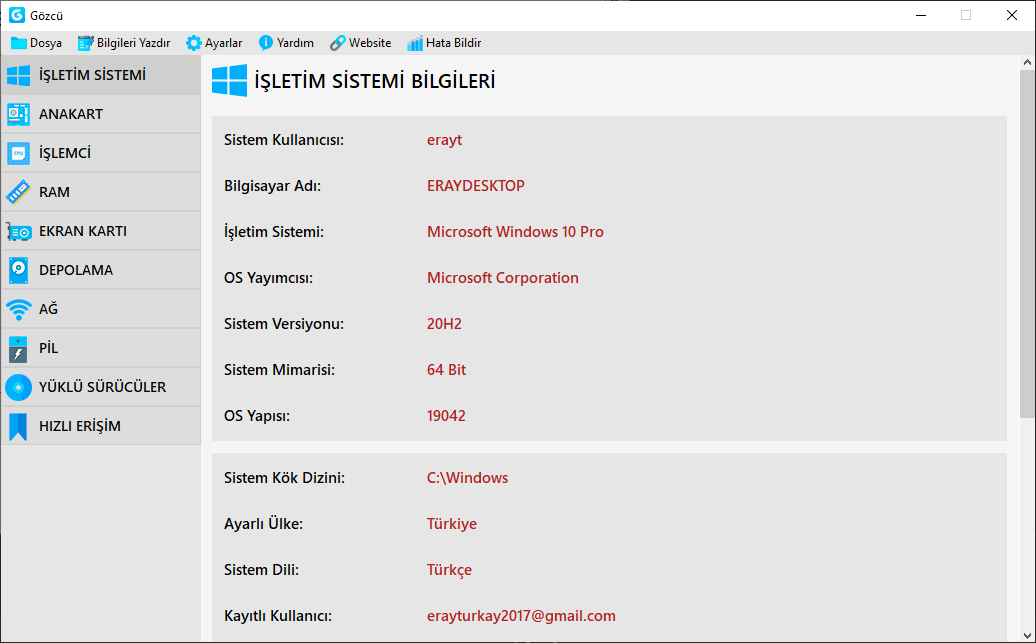Screen dimensions: 1036x643
Task: View the AĞ network section
Action: (100, 309)
